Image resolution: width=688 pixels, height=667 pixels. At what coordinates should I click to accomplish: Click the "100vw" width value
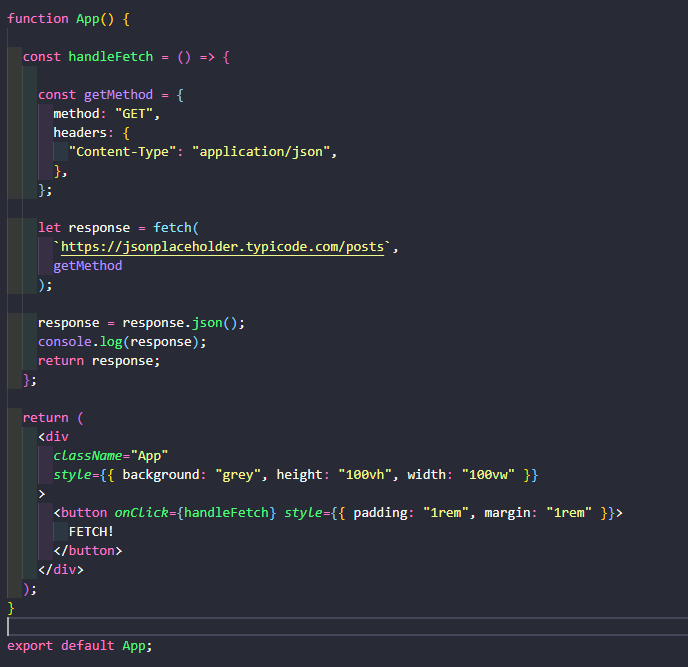pyautogui.click(x=488, y=475)
